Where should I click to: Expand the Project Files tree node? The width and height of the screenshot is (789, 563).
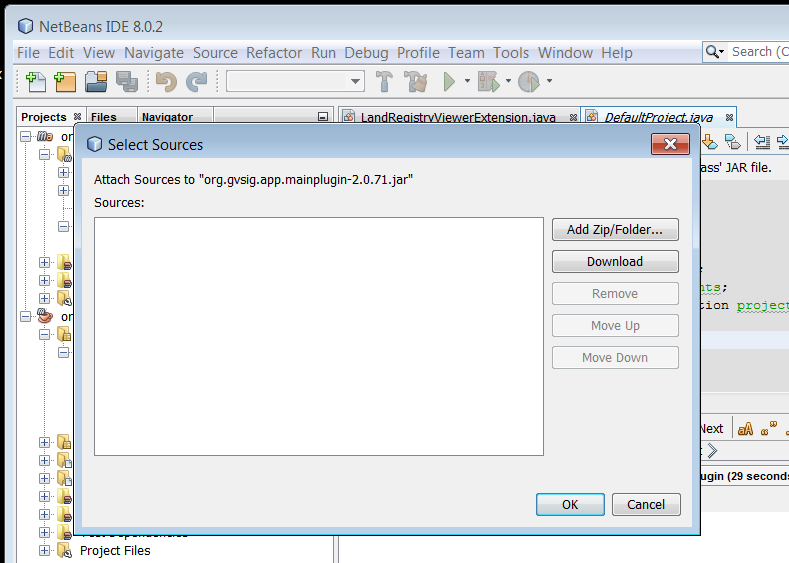tap(44, 550)
